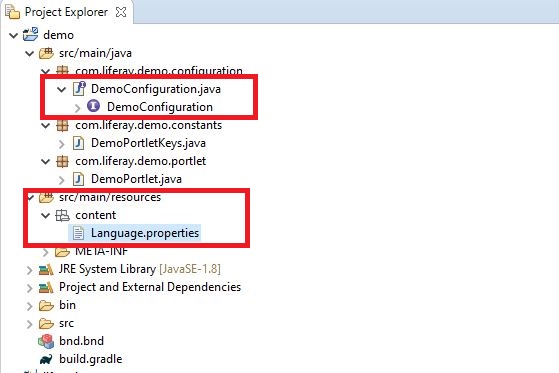This screenshot has width=559, height=373.
Task: Click the root src folder icon
Action: 46,324
